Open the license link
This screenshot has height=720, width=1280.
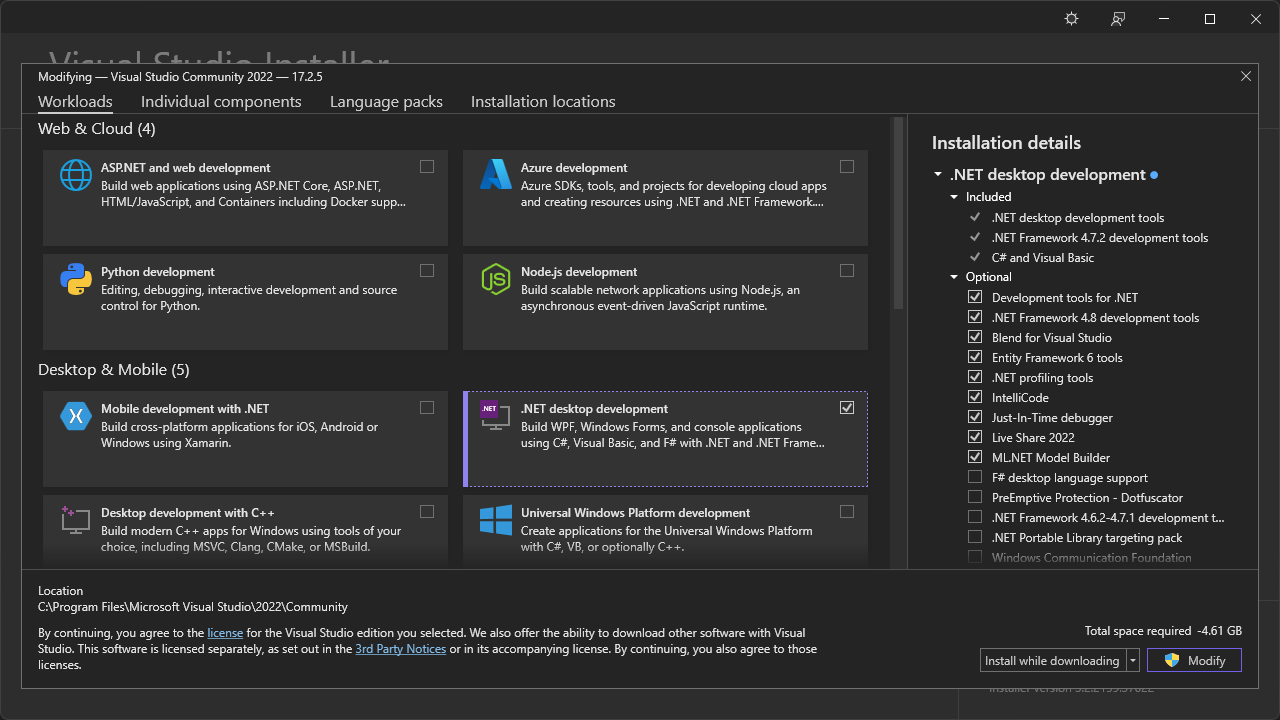coord(225,633)
